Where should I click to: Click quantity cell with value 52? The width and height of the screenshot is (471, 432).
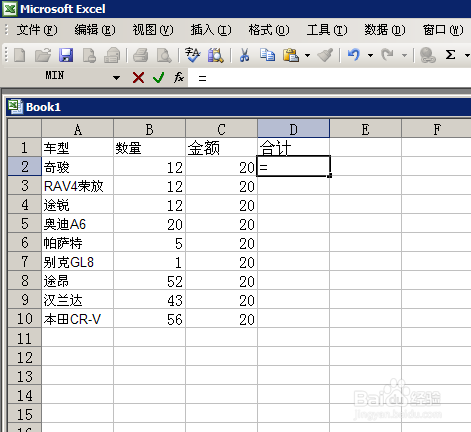point(149,281)
